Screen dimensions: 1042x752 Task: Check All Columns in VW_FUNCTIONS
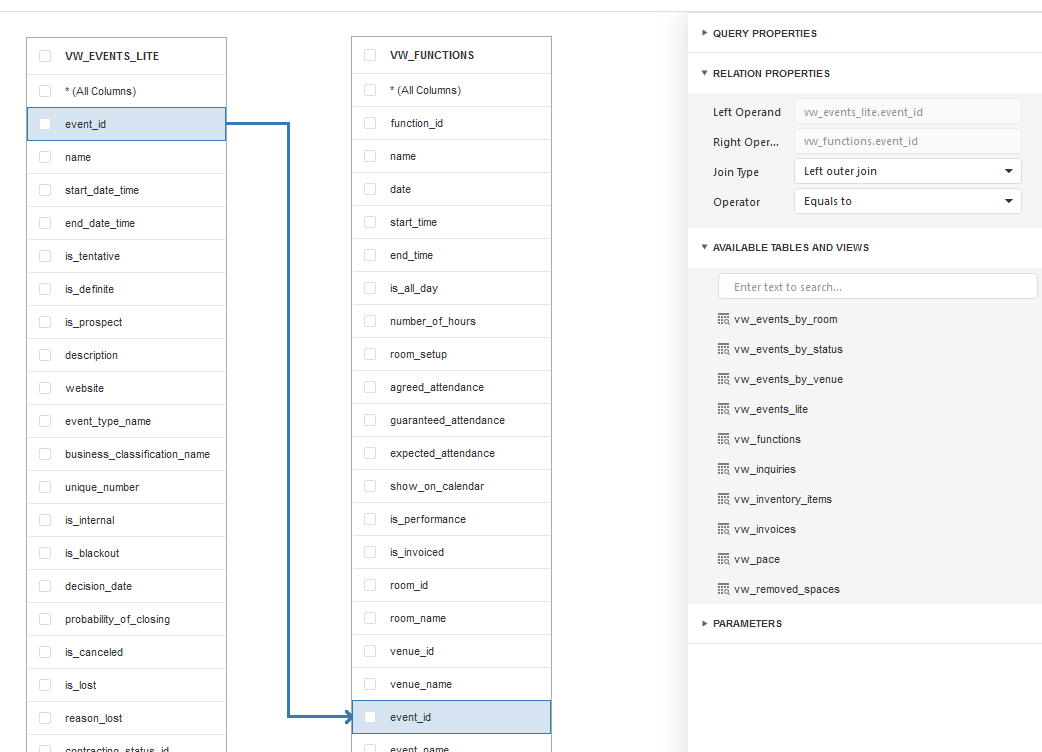point(370,90)
